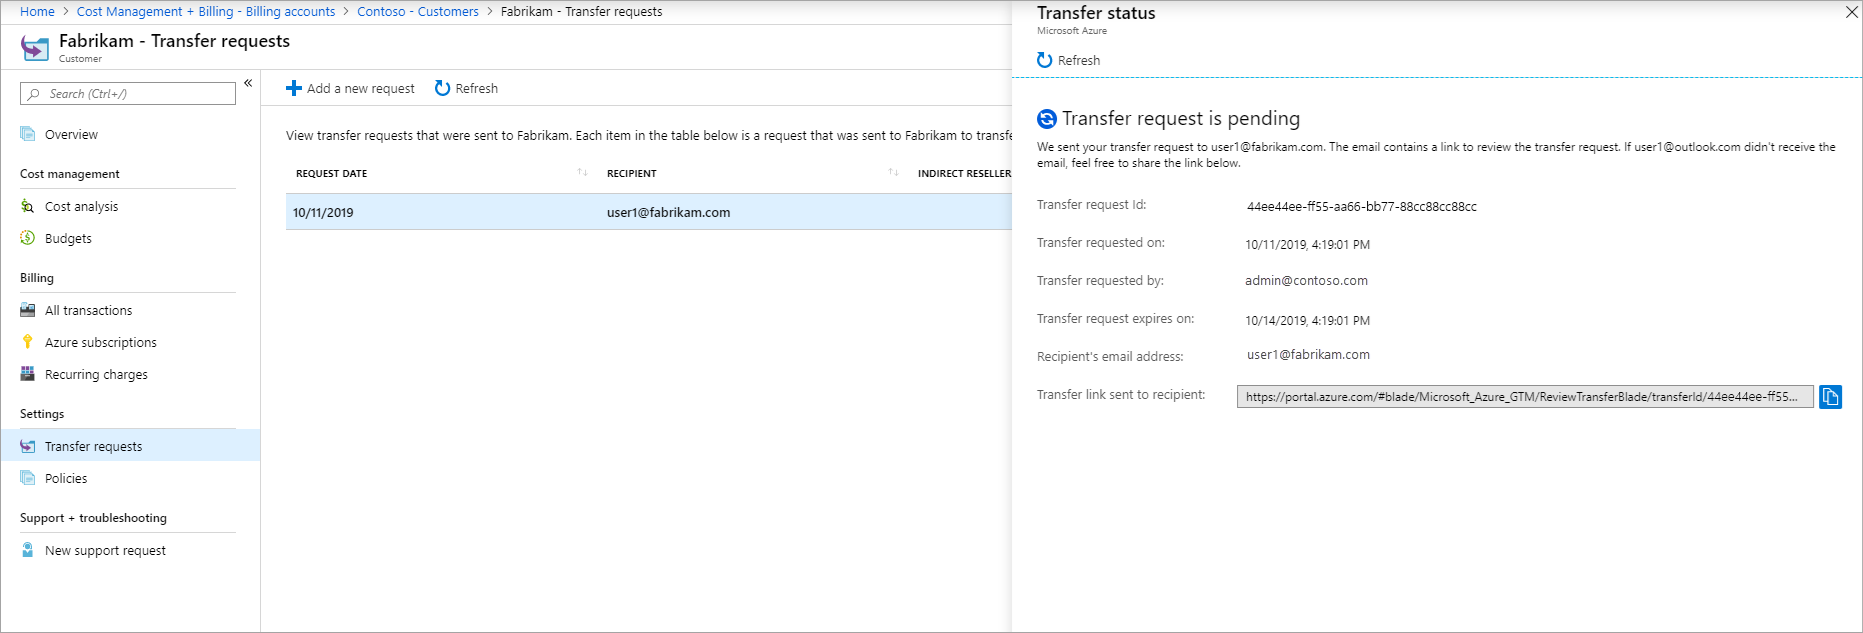Click the Budgets dollar icon
This screenshot has width=1863, height=633.
point(27,238)
